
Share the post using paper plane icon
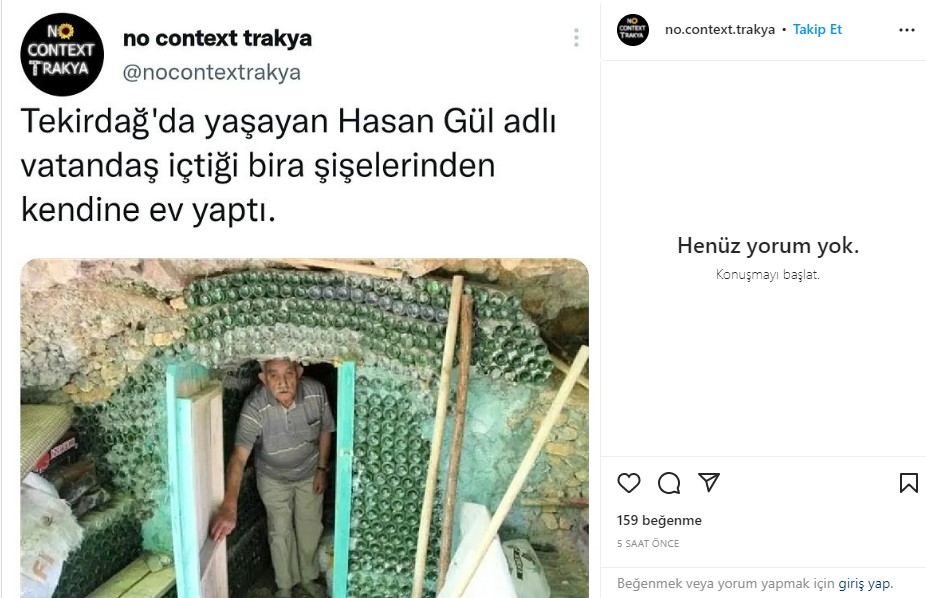[x=709, y=482]
